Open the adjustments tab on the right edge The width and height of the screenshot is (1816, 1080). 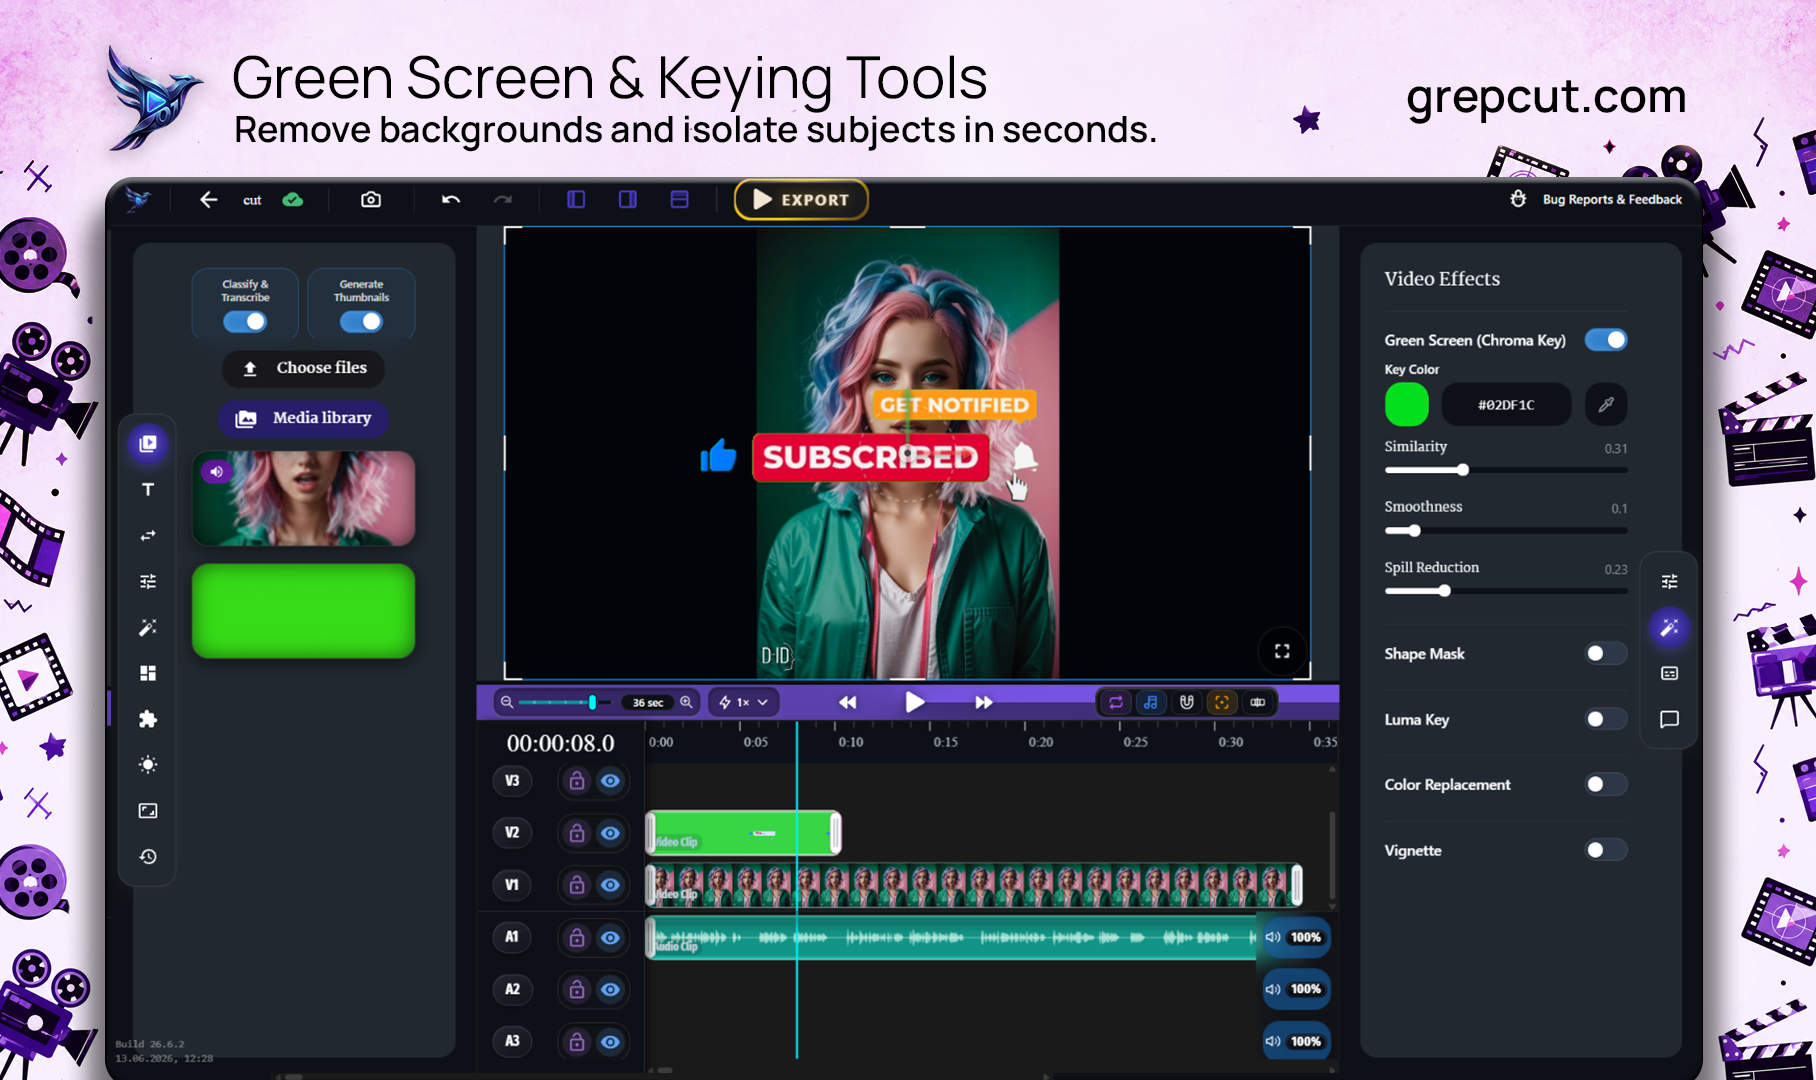pyautogui.click(x=1670, y=581)
